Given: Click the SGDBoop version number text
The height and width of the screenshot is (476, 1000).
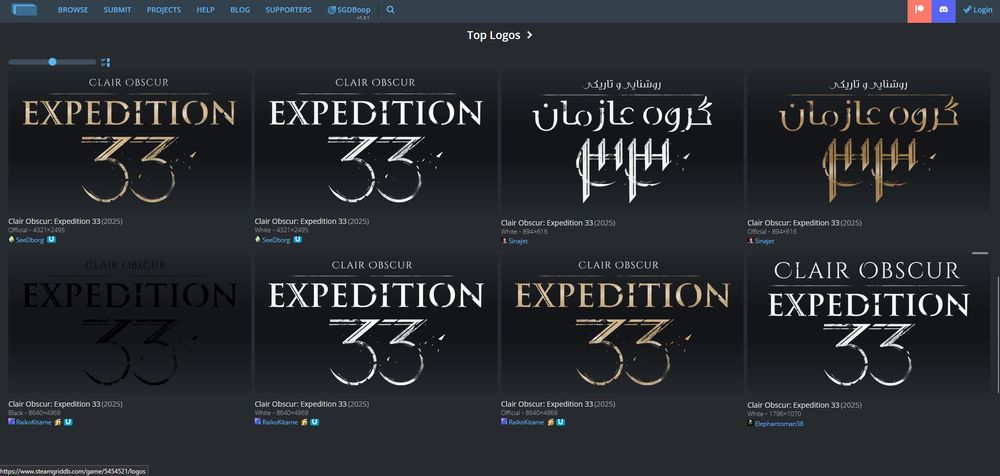Looking at the screenshot, I should (x=364, y=18).
